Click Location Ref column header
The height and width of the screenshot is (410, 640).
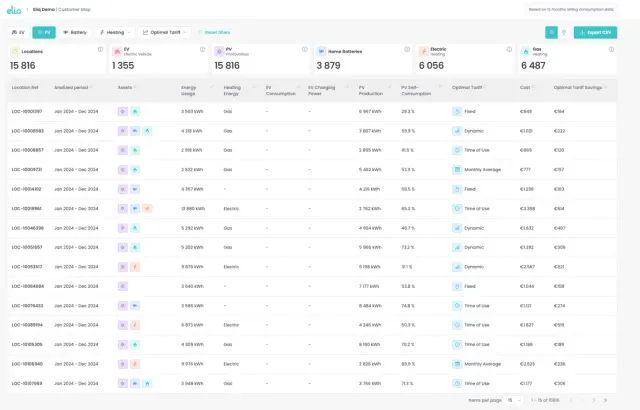(25, 87)
